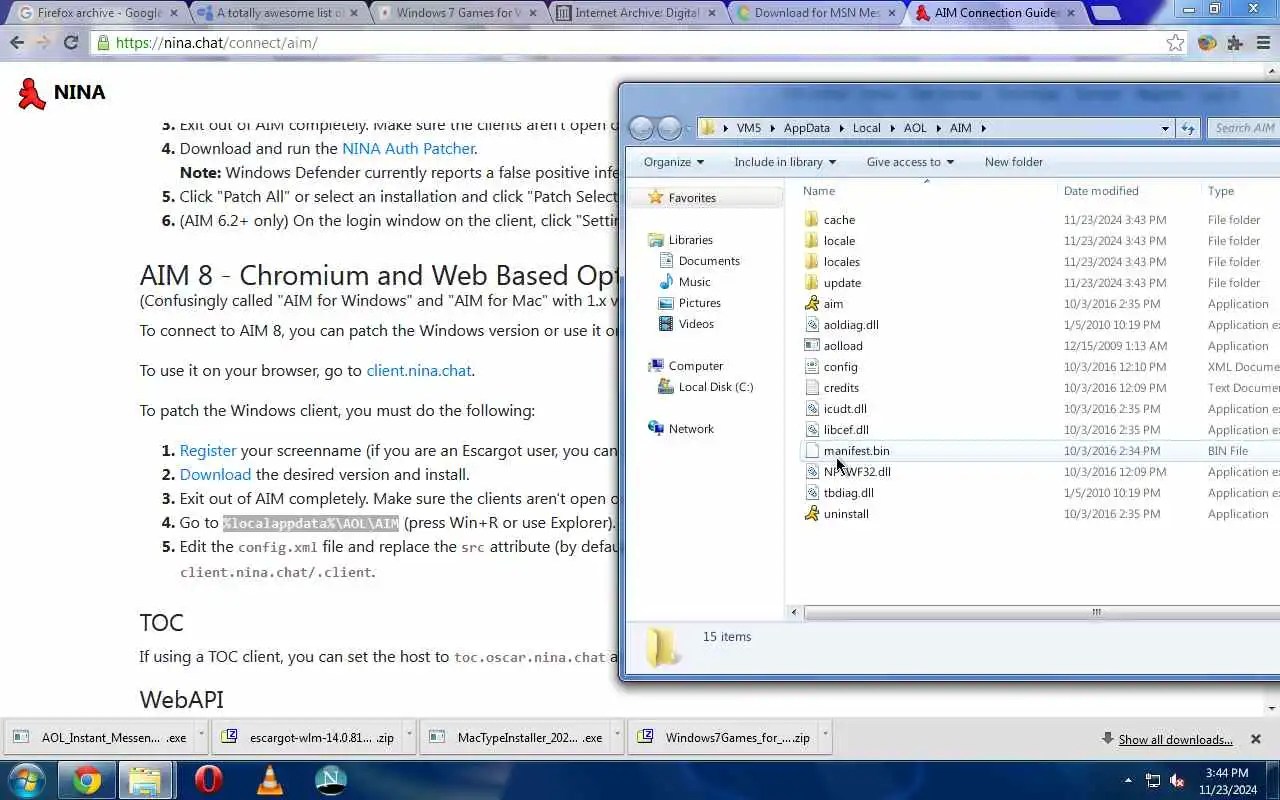Screen dimensions: 1280x800
Task: Click the Search AIM field
Action: tap(1244, 128)
